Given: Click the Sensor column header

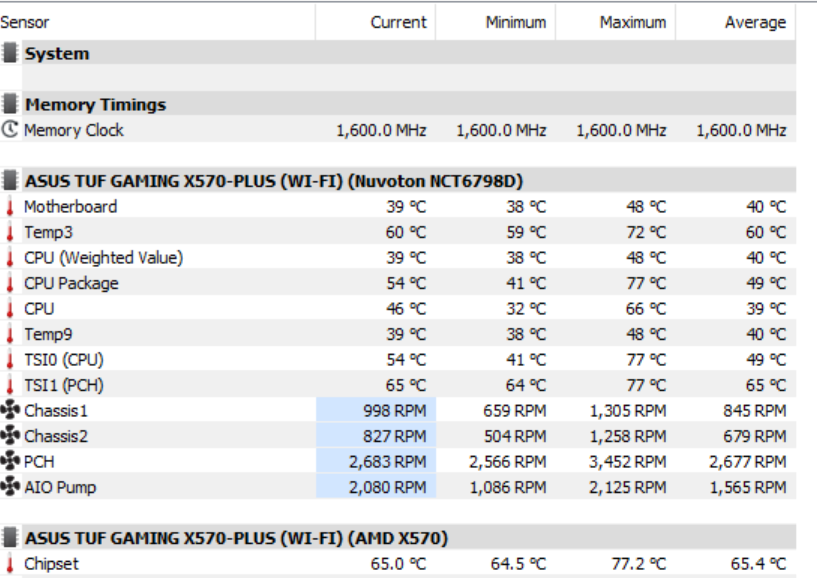Looking at the screenshot, I should click(x=157, y=22).
